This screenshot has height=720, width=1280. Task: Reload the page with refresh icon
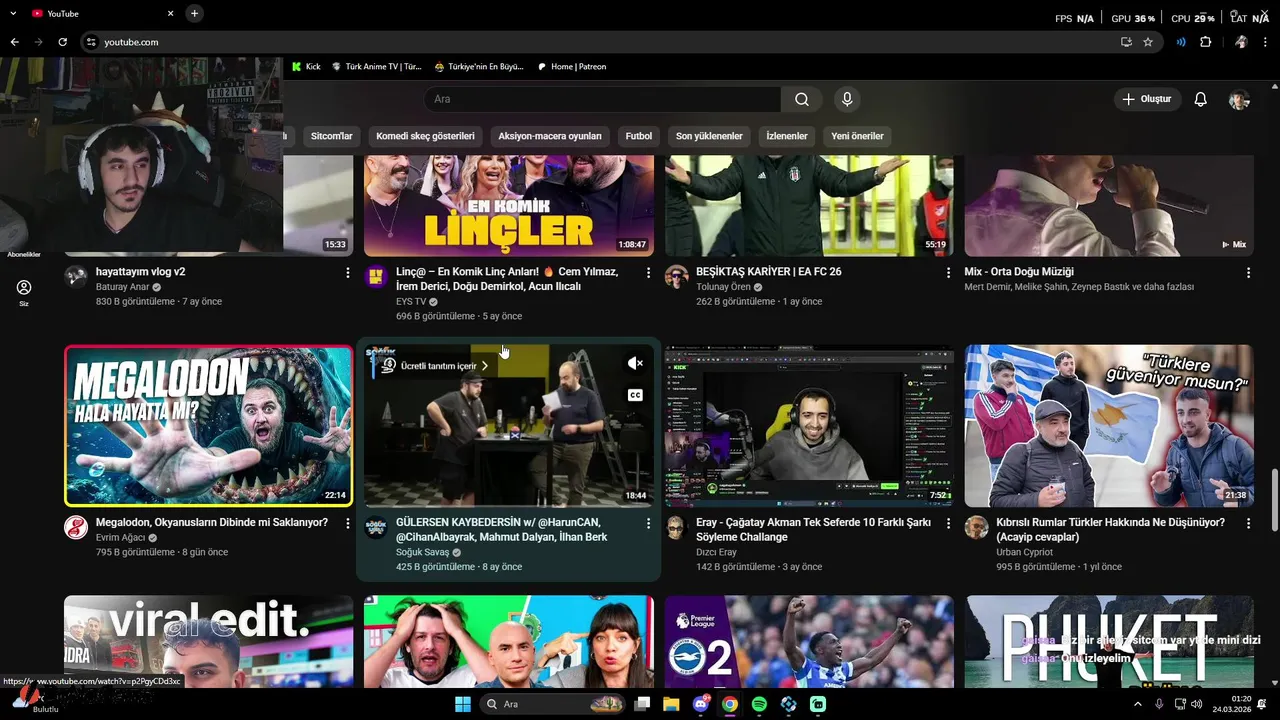62,42
